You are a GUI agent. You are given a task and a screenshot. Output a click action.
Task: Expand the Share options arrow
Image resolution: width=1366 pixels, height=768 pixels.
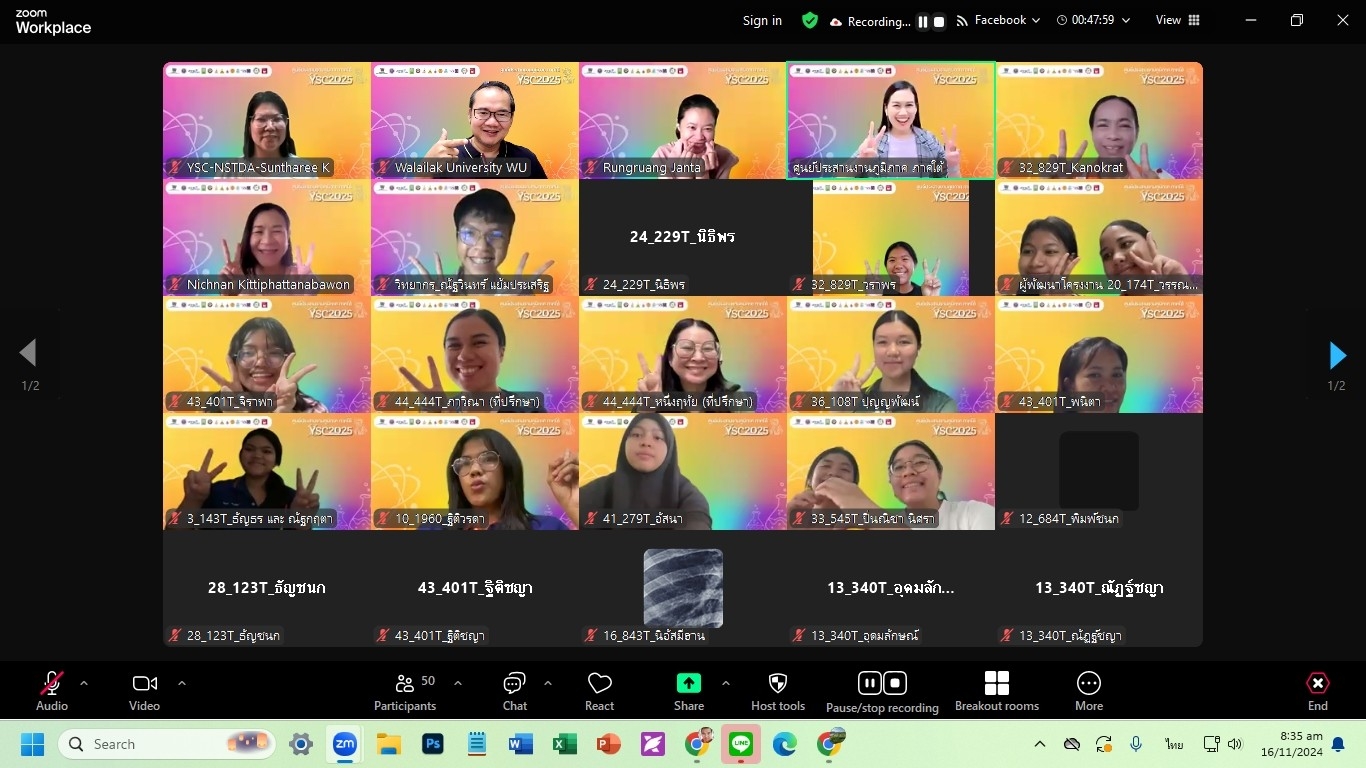tap(725, 683)
